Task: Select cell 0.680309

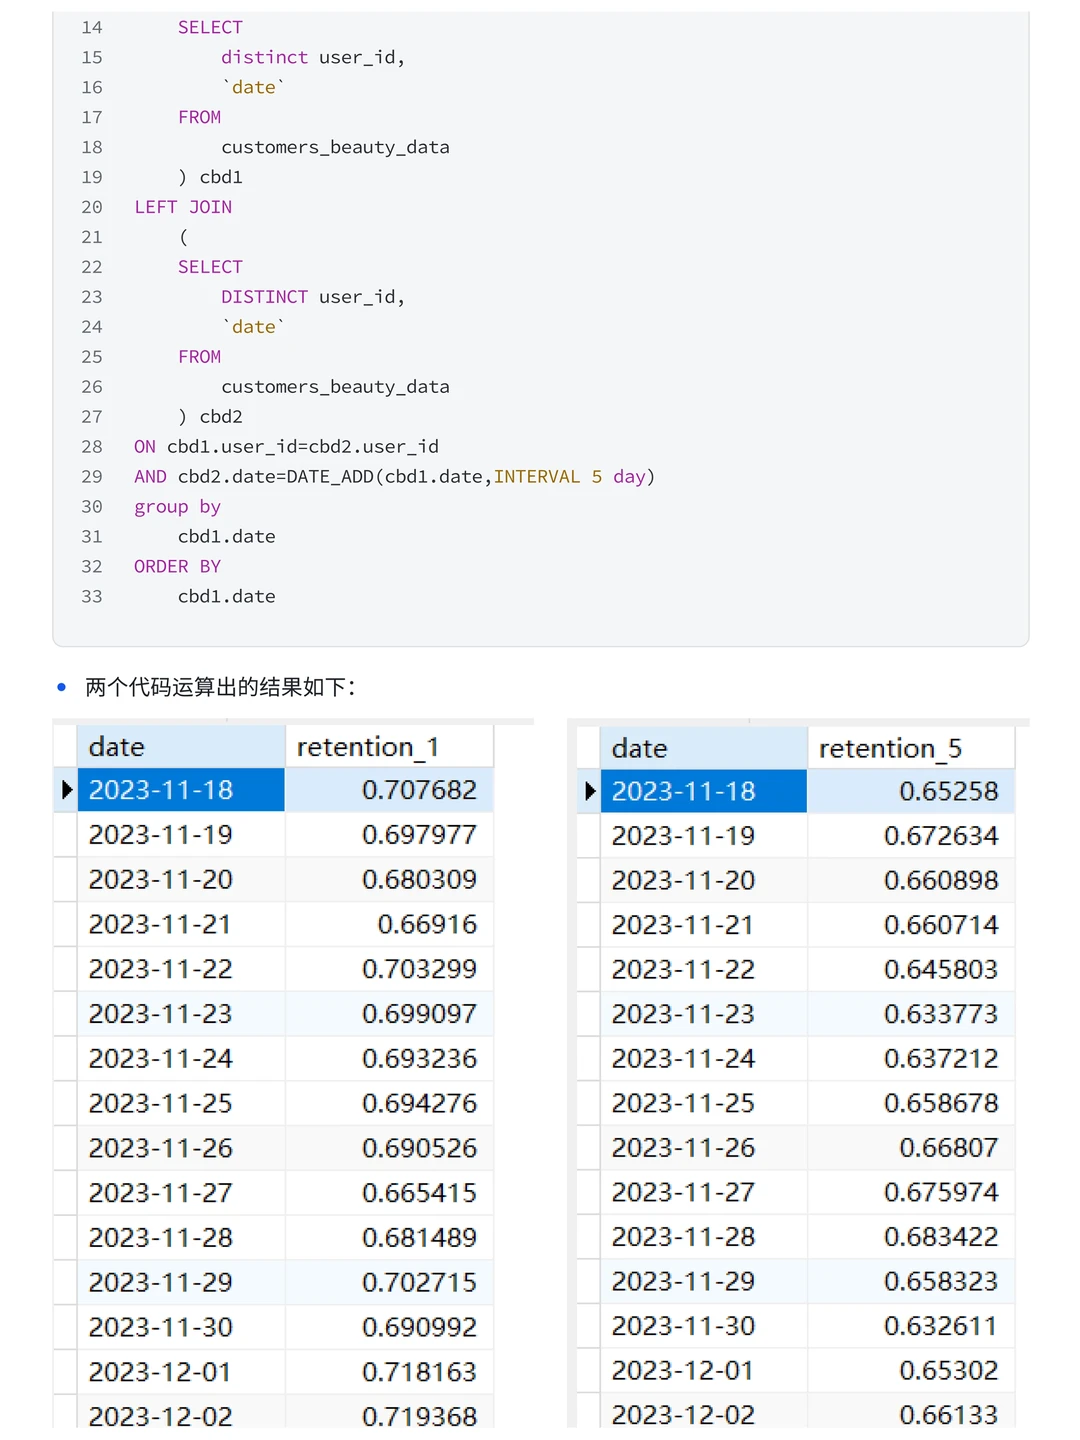Action: (x=389, y=879)
